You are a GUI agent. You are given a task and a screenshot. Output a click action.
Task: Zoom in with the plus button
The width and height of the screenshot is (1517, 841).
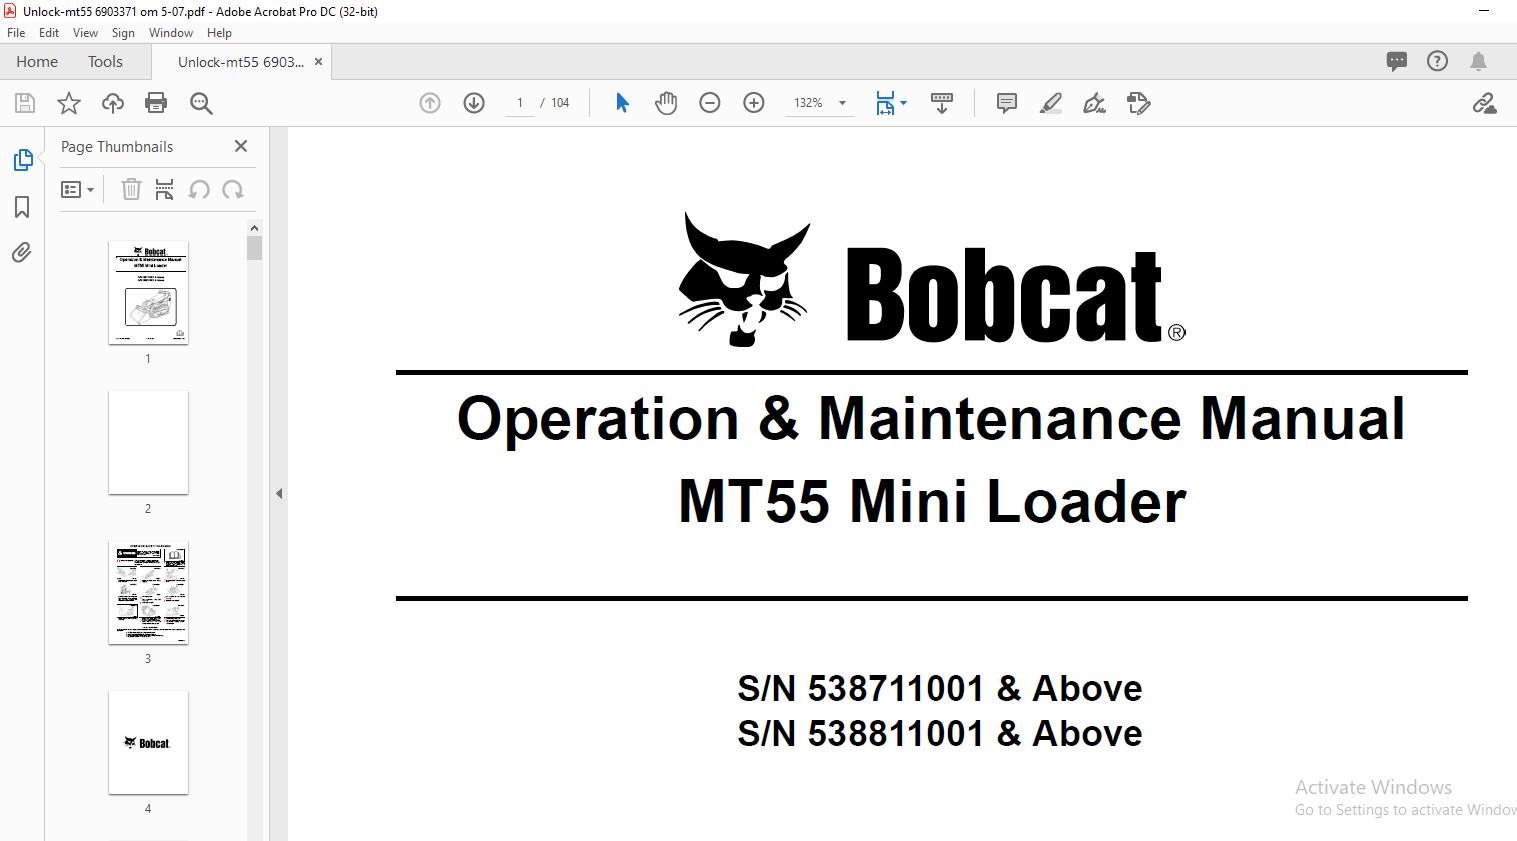(x=754, y=103)
